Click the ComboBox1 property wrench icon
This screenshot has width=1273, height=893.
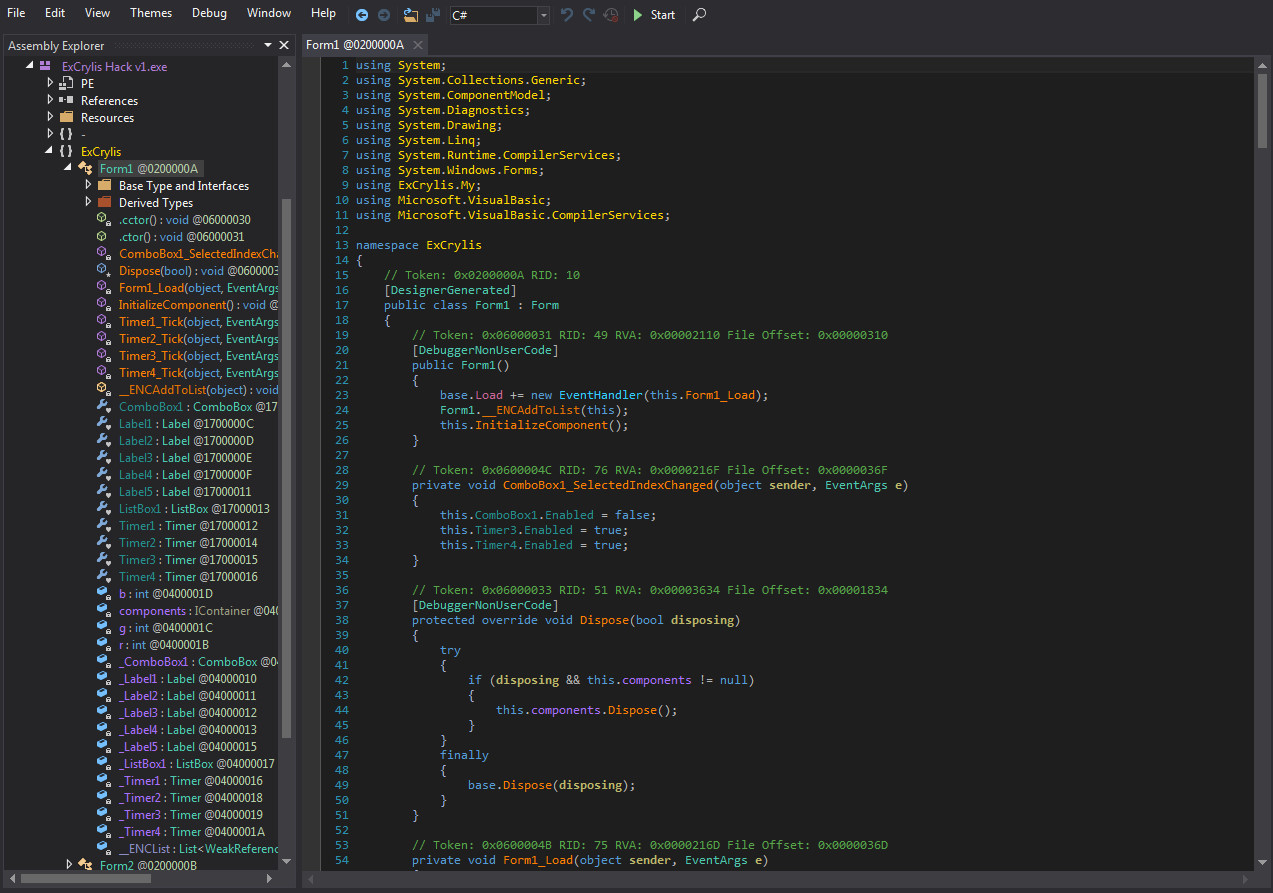(x=103, y=406)
